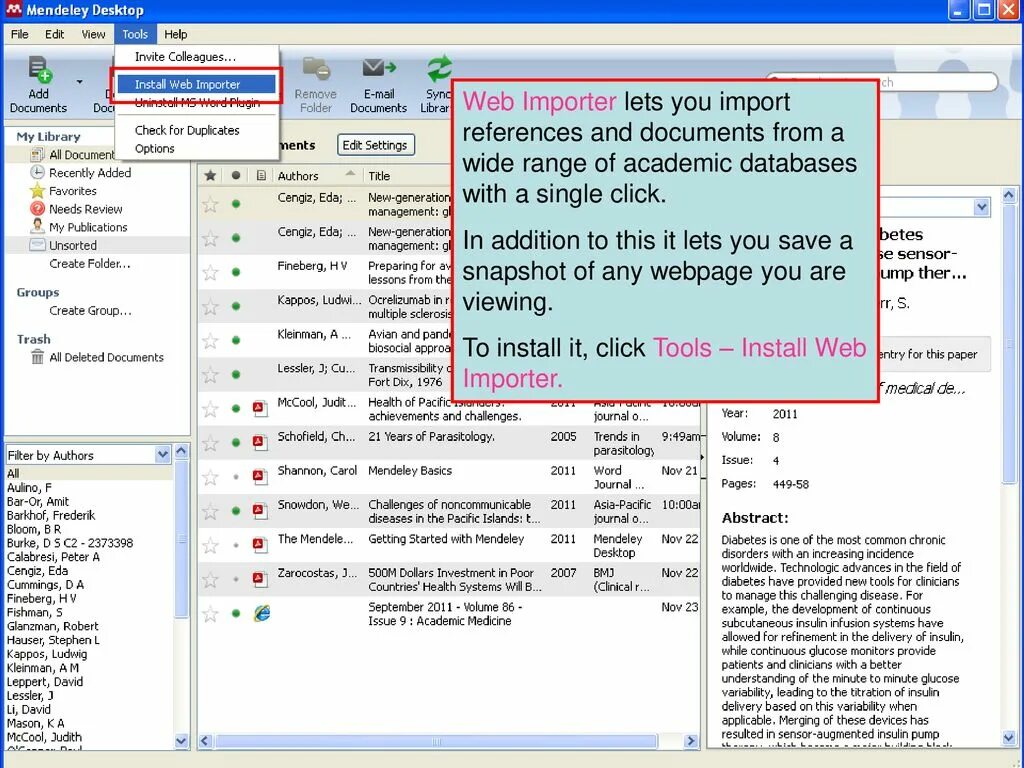Click the horizontal scrollbar thumb under table
The image size is (1024, 768).
(x=436, y=741)
